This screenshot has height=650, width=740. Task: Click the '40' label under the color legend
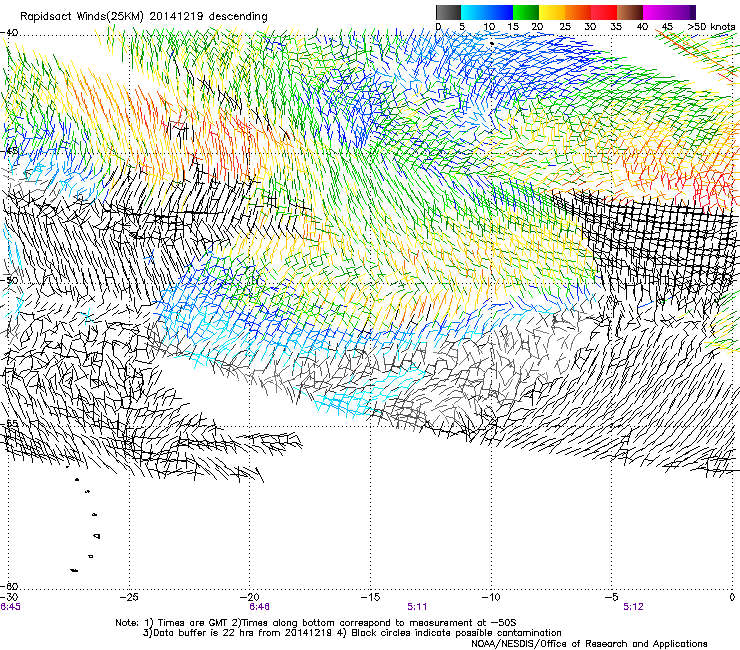click(642, 27)
